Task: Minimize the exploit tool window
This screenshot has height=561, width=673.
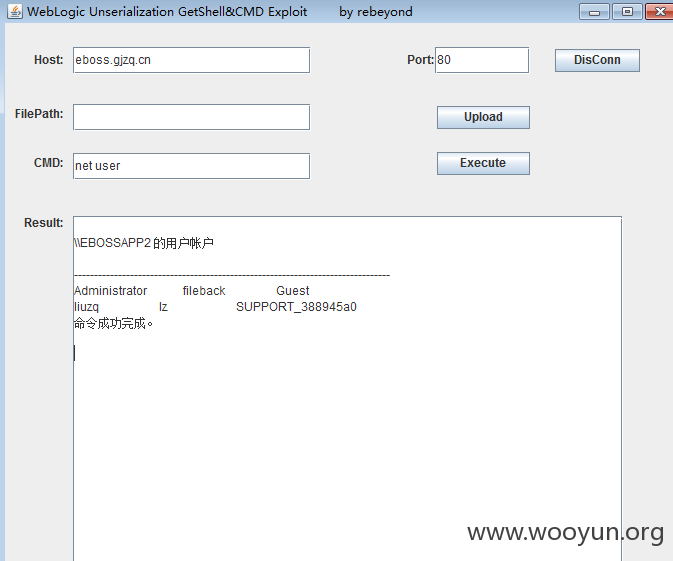Action: 594,12
